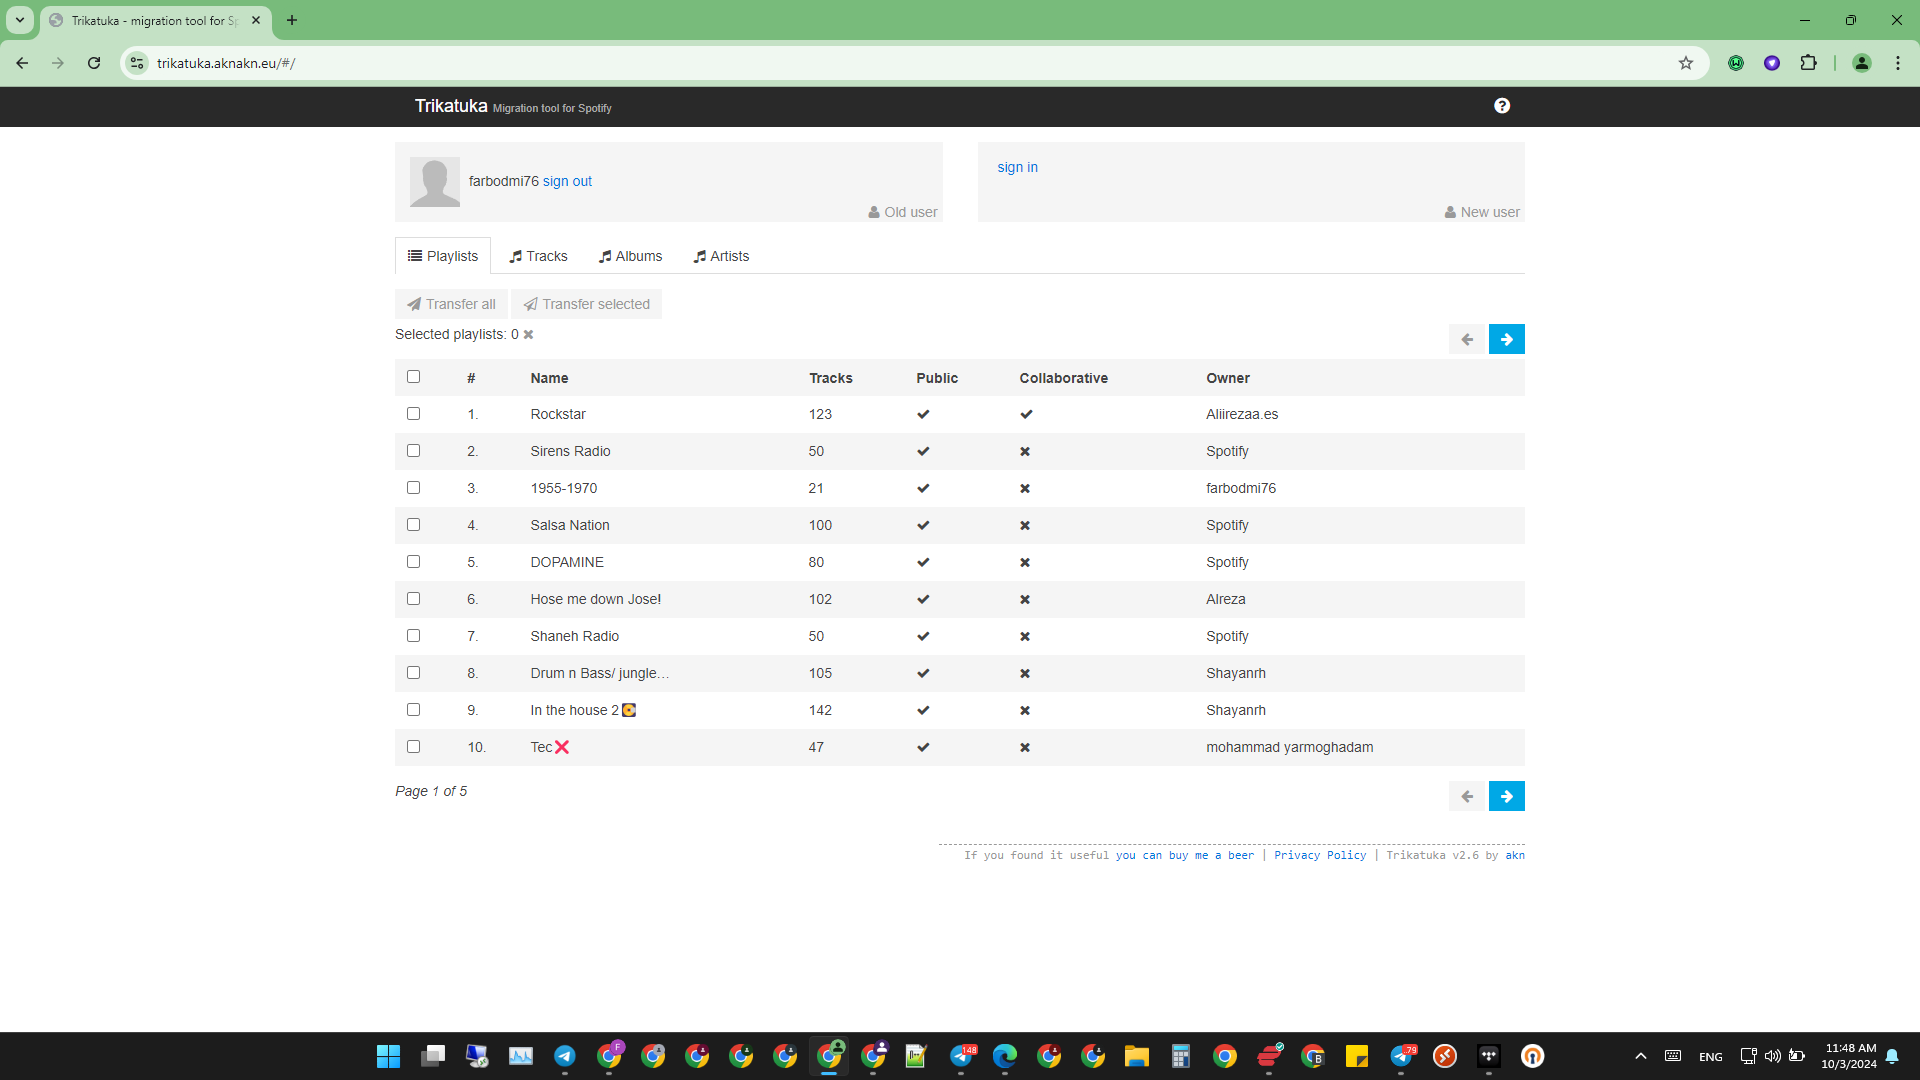Open the Chrome extensions puzzle icon

coord(1808,63)
